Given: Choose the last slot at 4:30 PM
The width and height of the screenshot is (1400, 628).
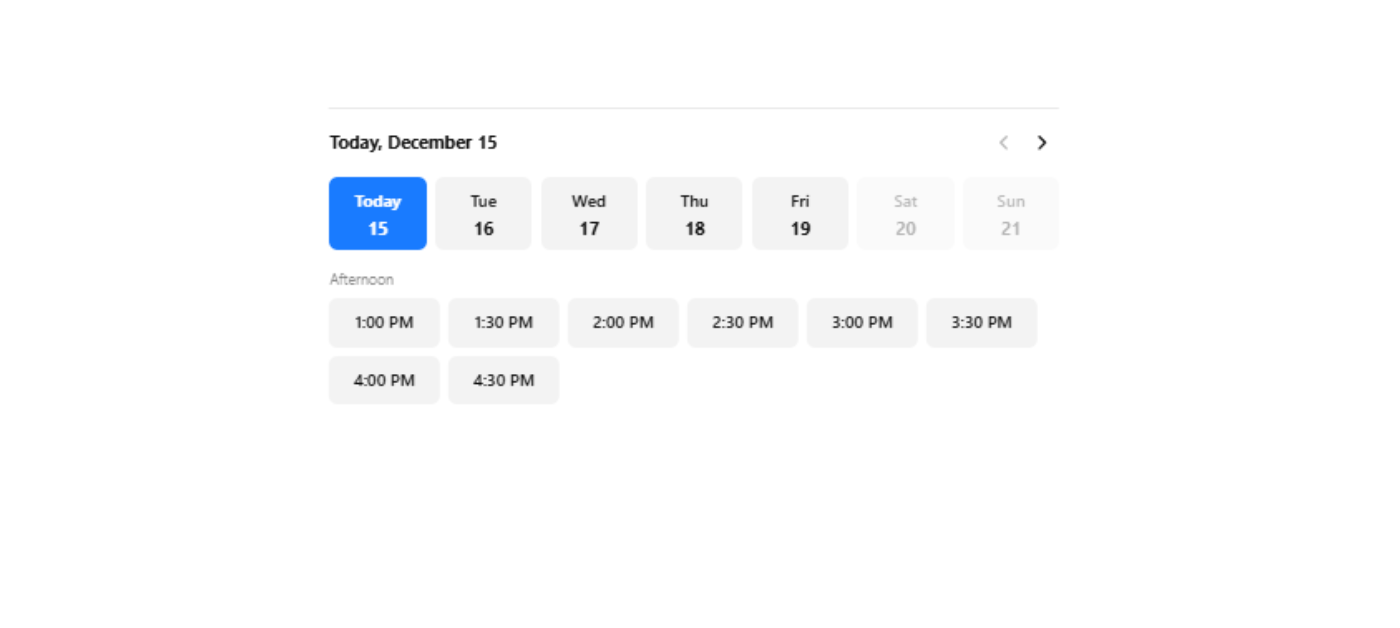Looking at the screenshot, I should tap(503, 380).
